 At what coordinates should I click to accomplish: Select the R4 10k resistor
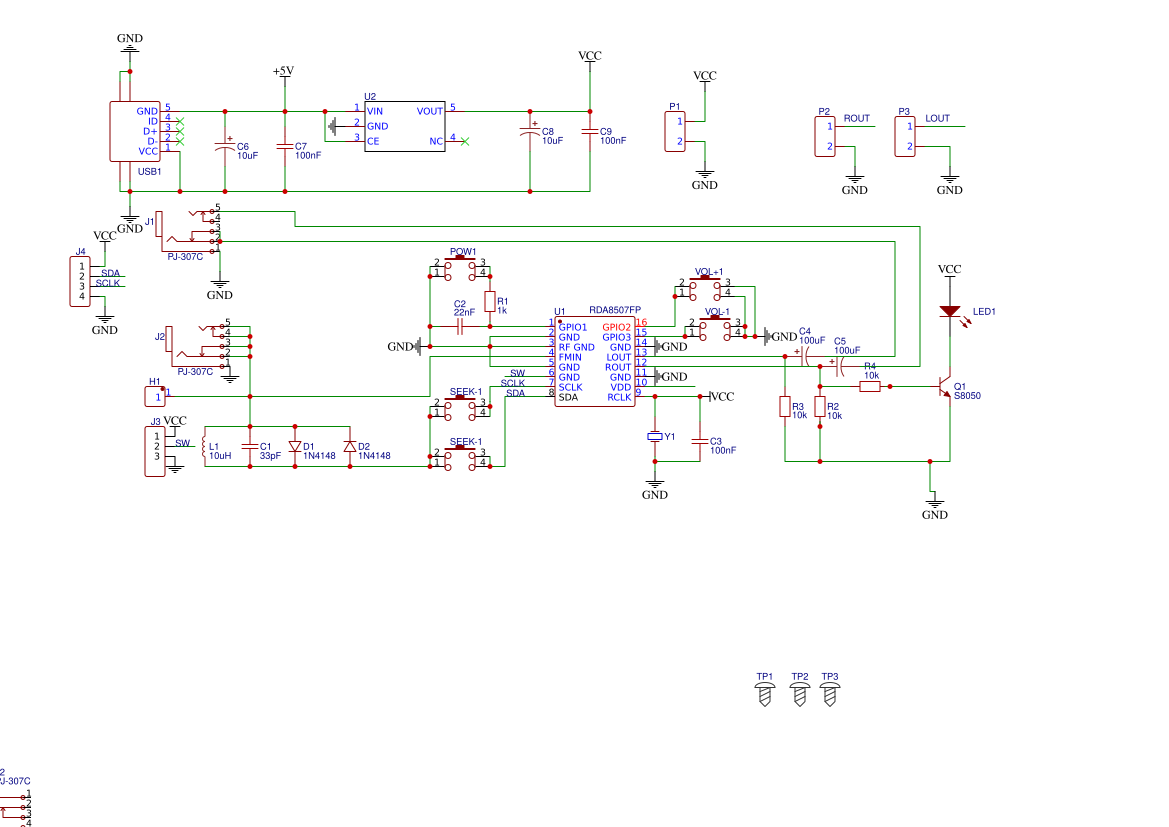coord(870,386)
